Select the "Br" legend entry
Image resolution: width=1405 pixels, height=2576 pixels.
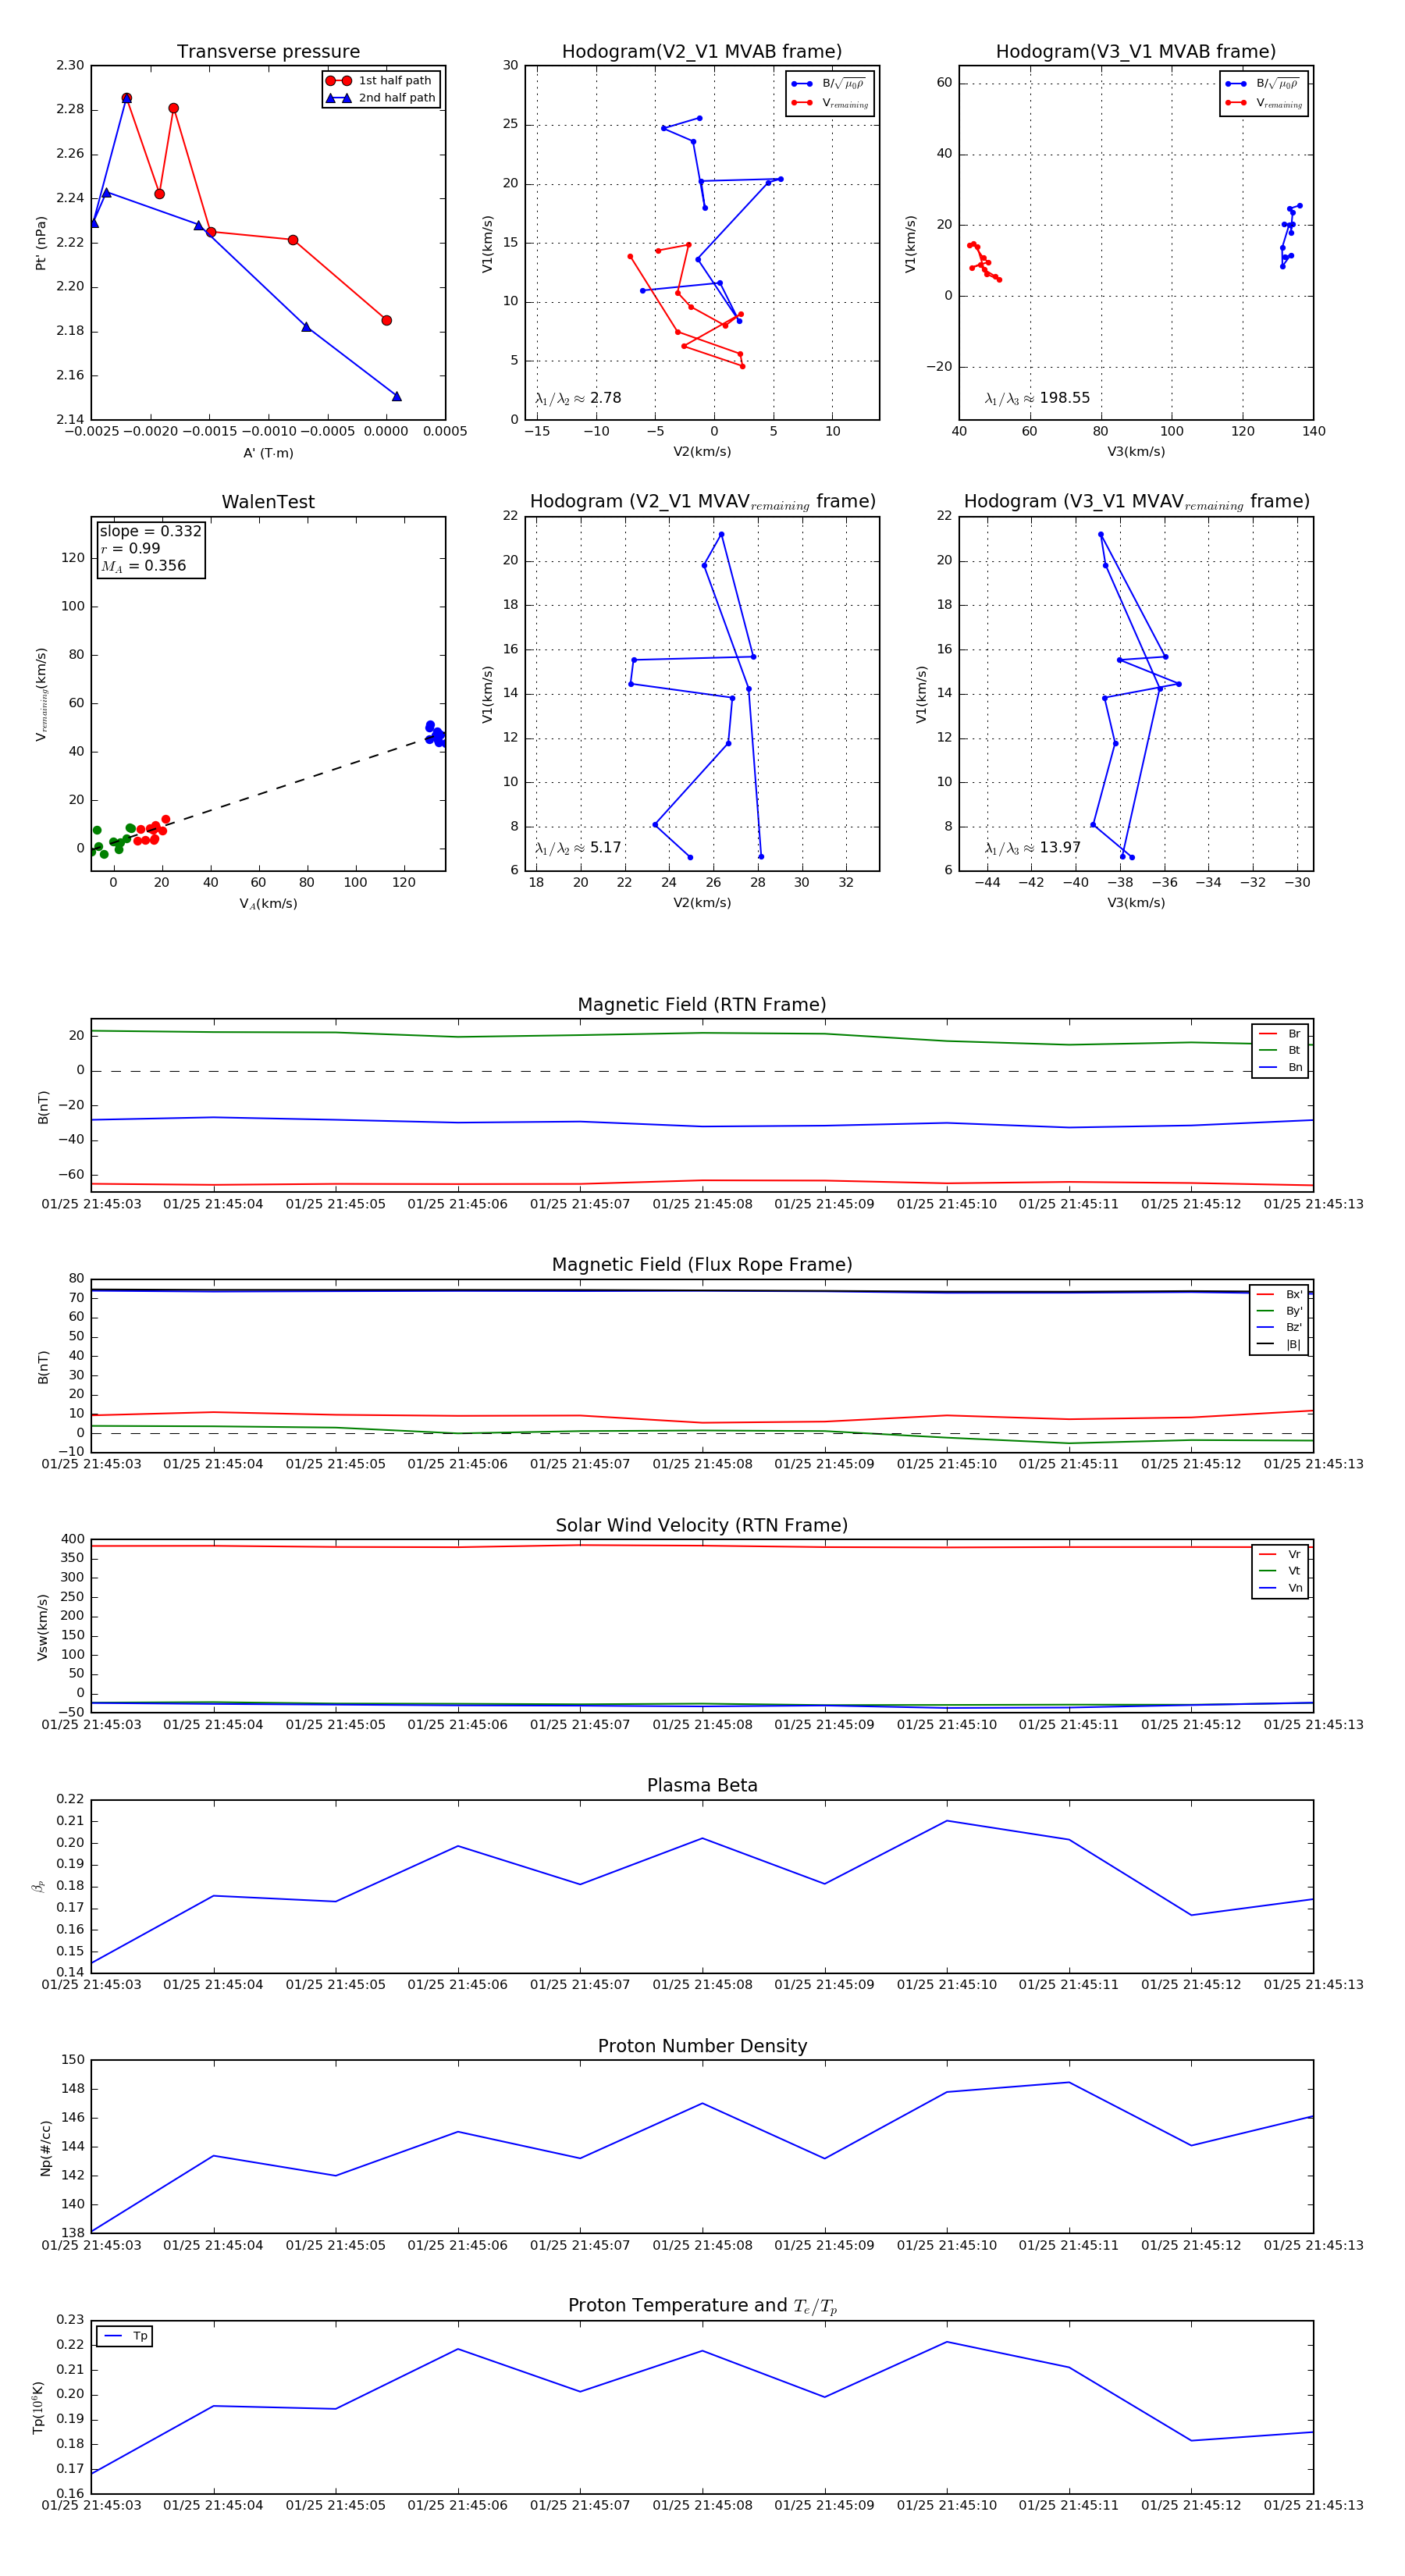coord(1280,1034)
